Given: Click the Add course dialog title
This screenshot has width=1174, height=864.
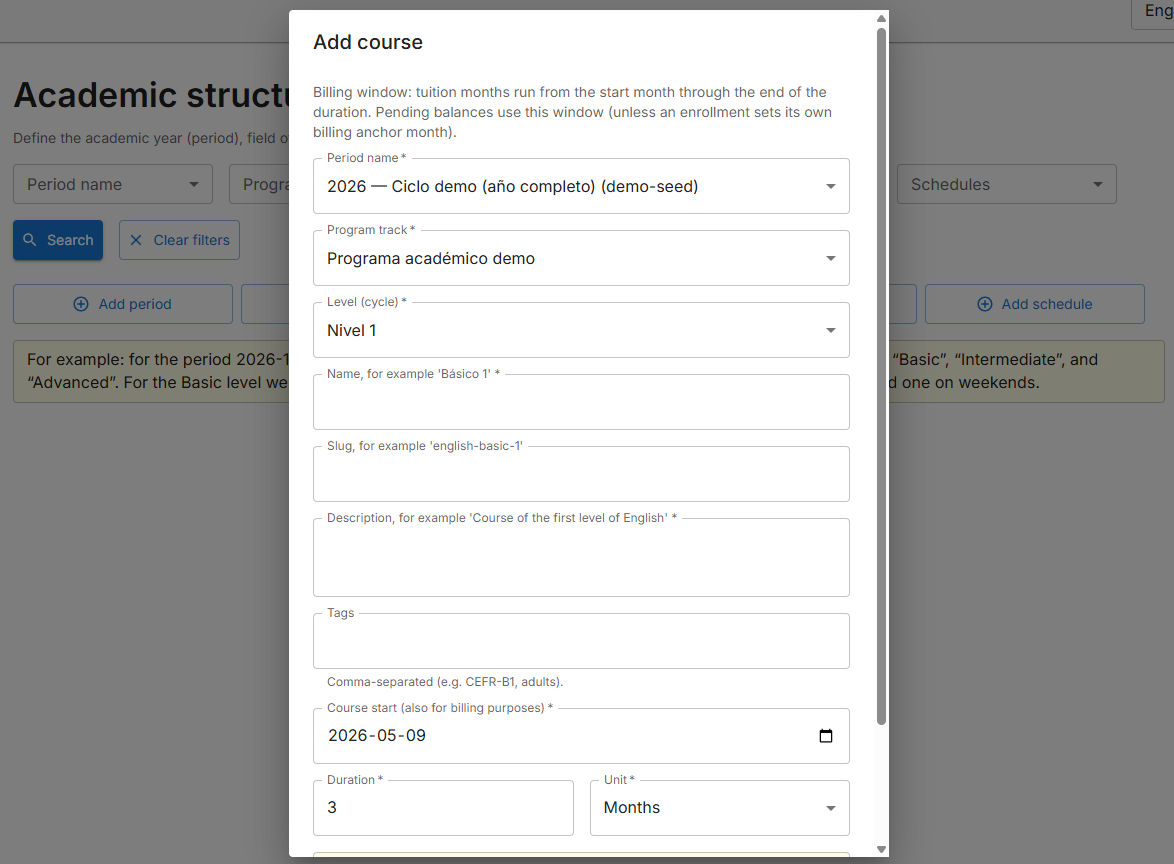Looking at the screenshot, I should (x=368, y=43).
